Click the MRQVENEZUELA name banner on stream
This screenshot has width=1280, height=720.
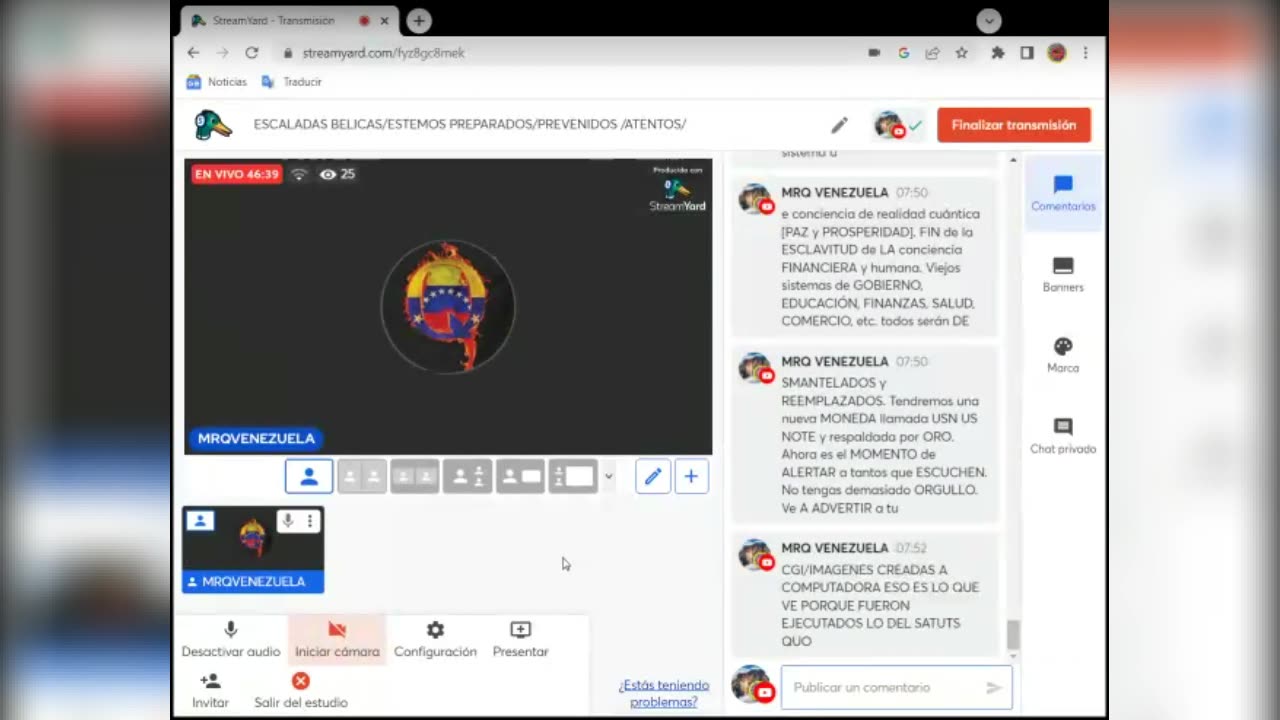point(256,438)
